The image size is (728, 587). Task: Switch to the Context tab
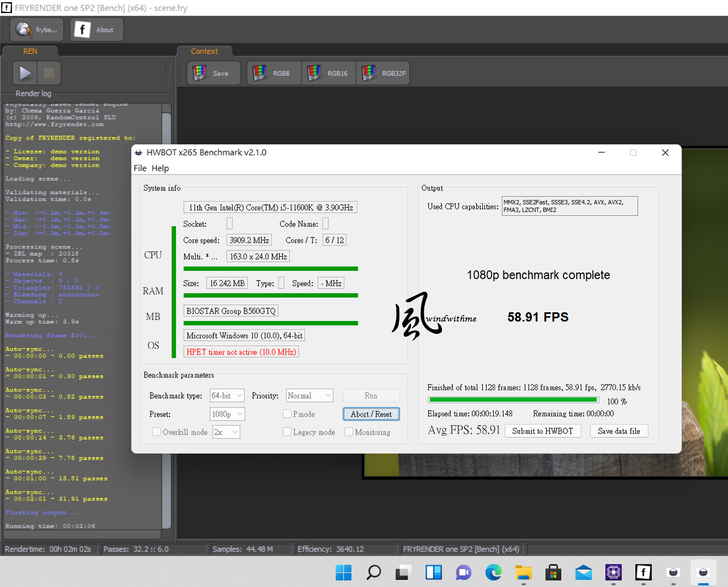[x=204, y=51]
